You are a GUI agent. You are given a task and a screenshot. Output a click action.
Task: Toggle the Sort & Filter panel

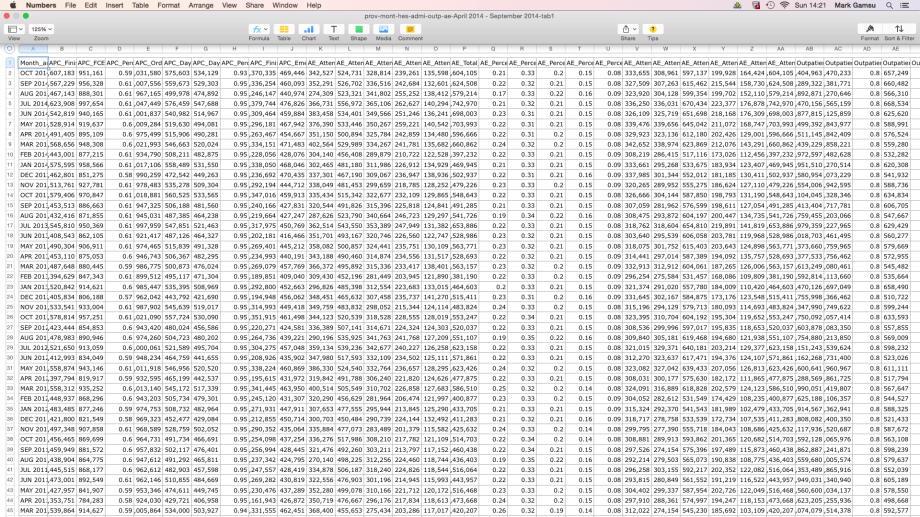coord(899,31)
